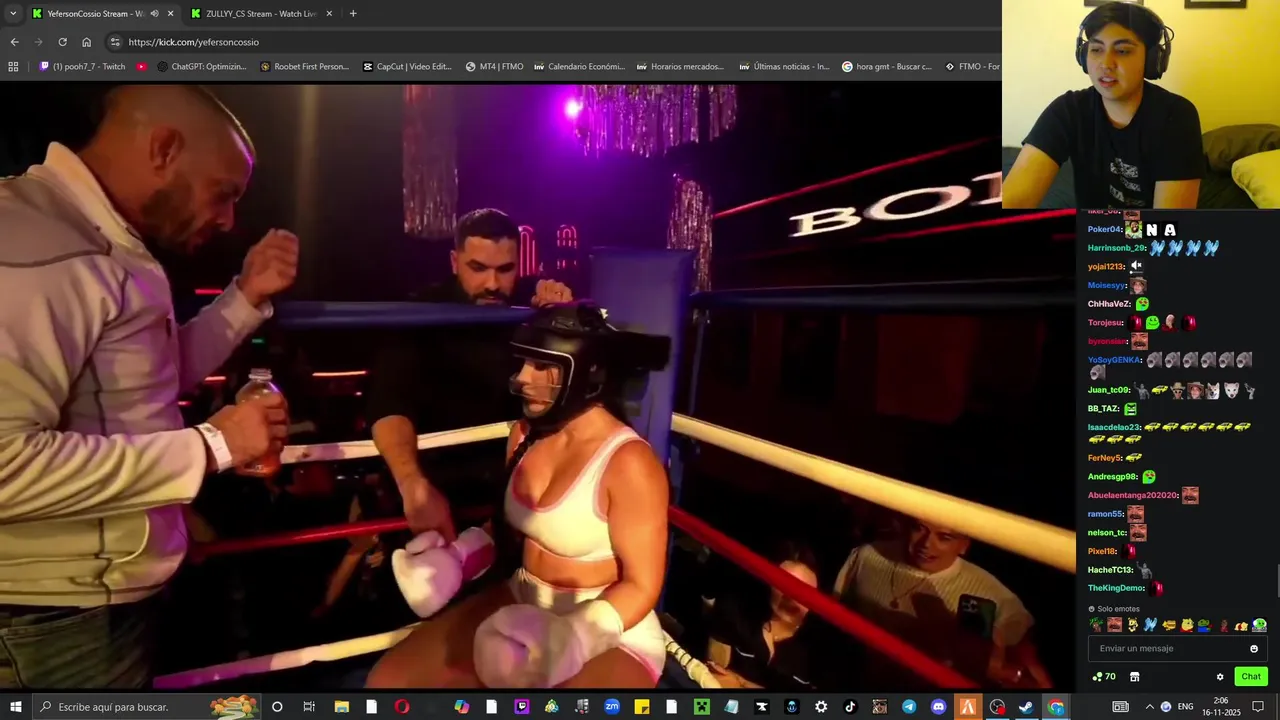This screenshot has height=720, width=1280.
Task: Open MT4 FTMO bookmark
Action: 494,67
